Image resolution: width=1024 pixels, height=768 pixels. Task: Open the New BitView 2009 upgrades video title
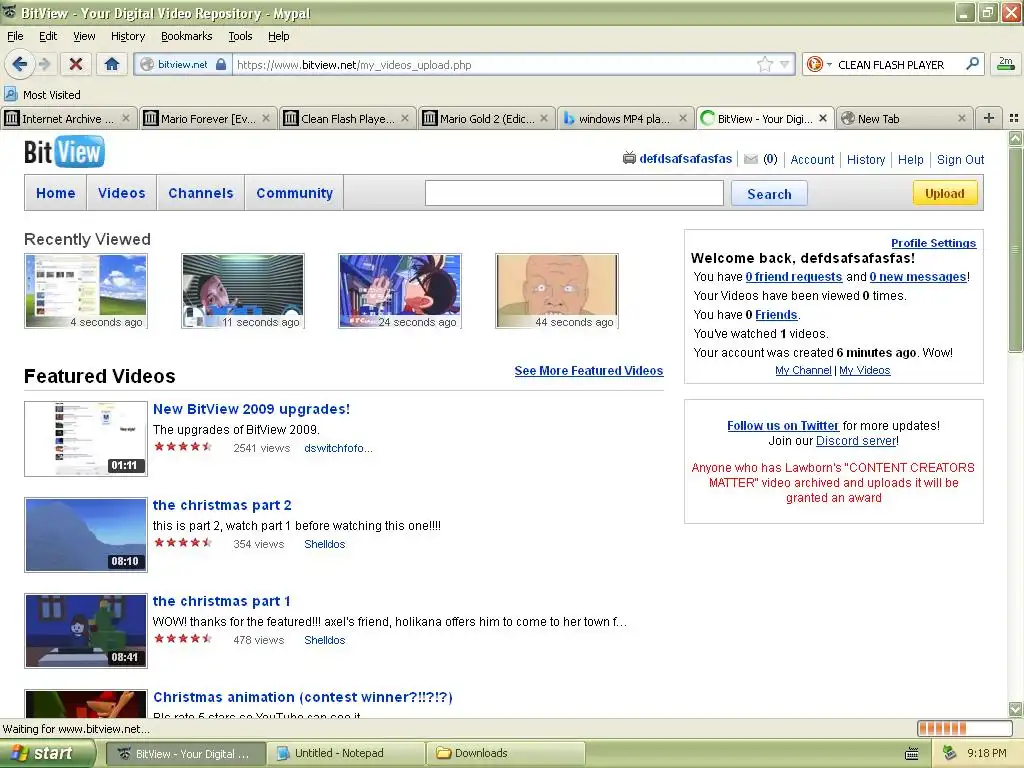251,409
